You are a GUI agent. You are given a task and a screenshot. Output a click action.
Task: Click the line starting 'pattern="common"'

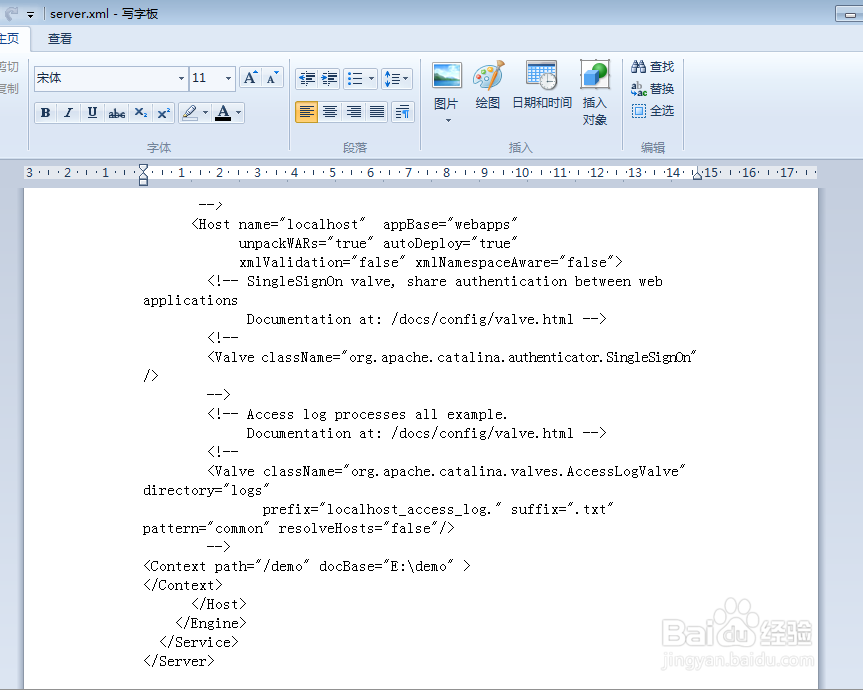pyautogui.click(x=299, y=528)
